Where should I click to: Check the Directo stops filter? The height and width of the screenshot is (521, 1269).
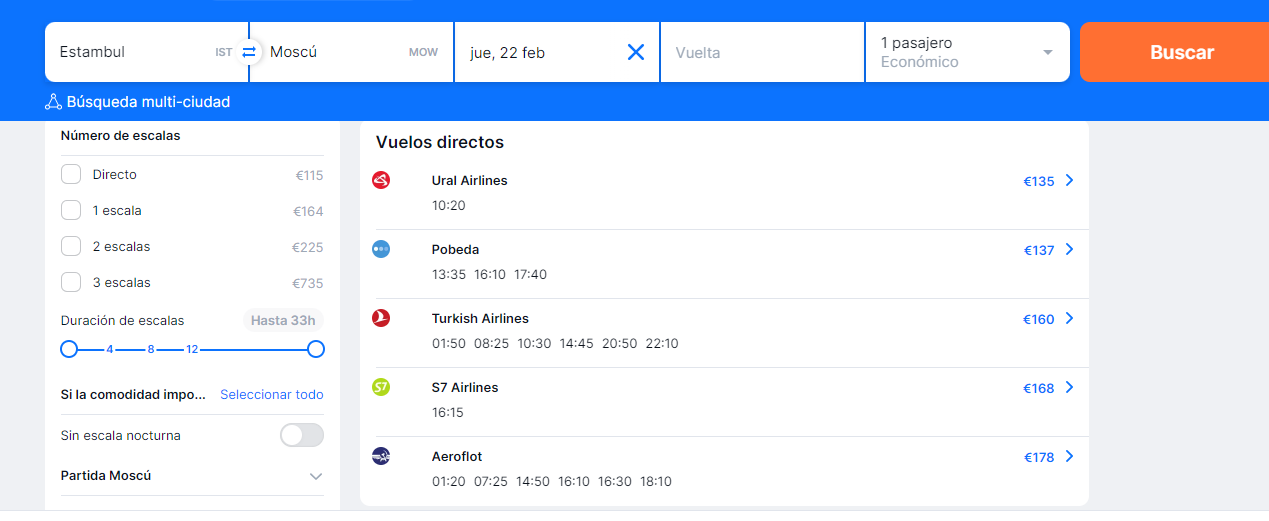coord(71,175)
